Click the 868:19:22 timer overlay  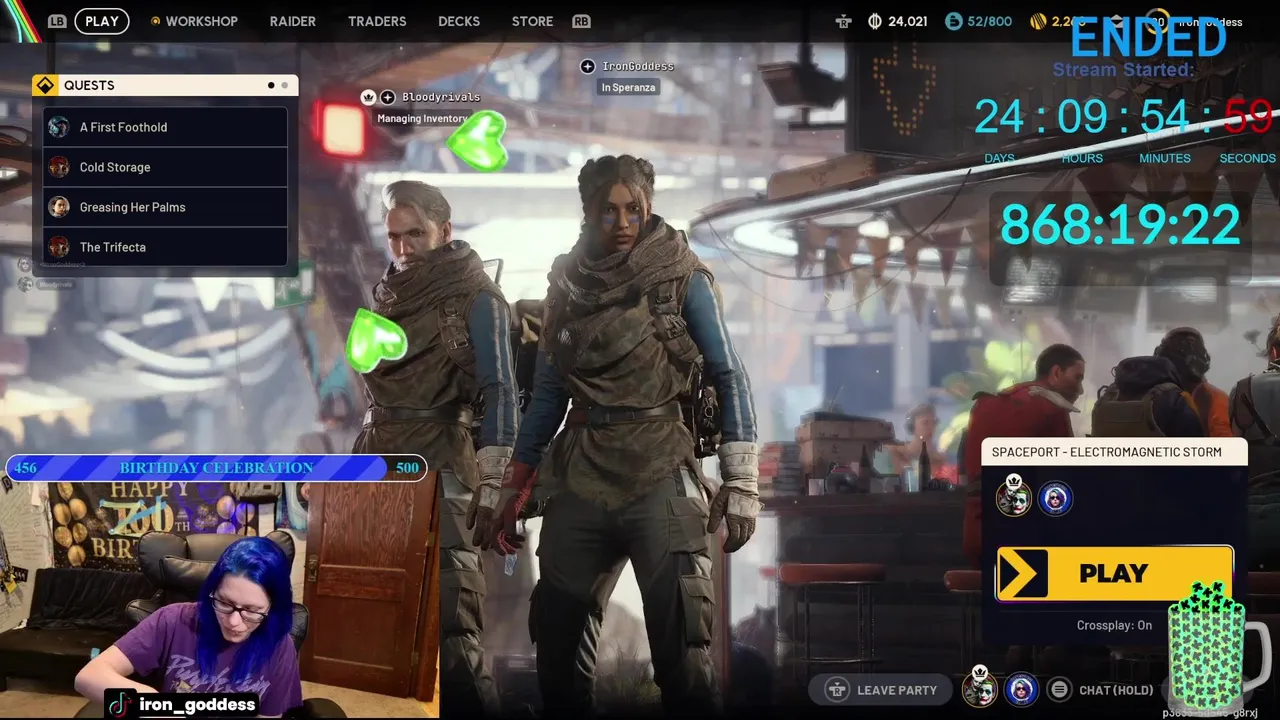click(1120, 225)
